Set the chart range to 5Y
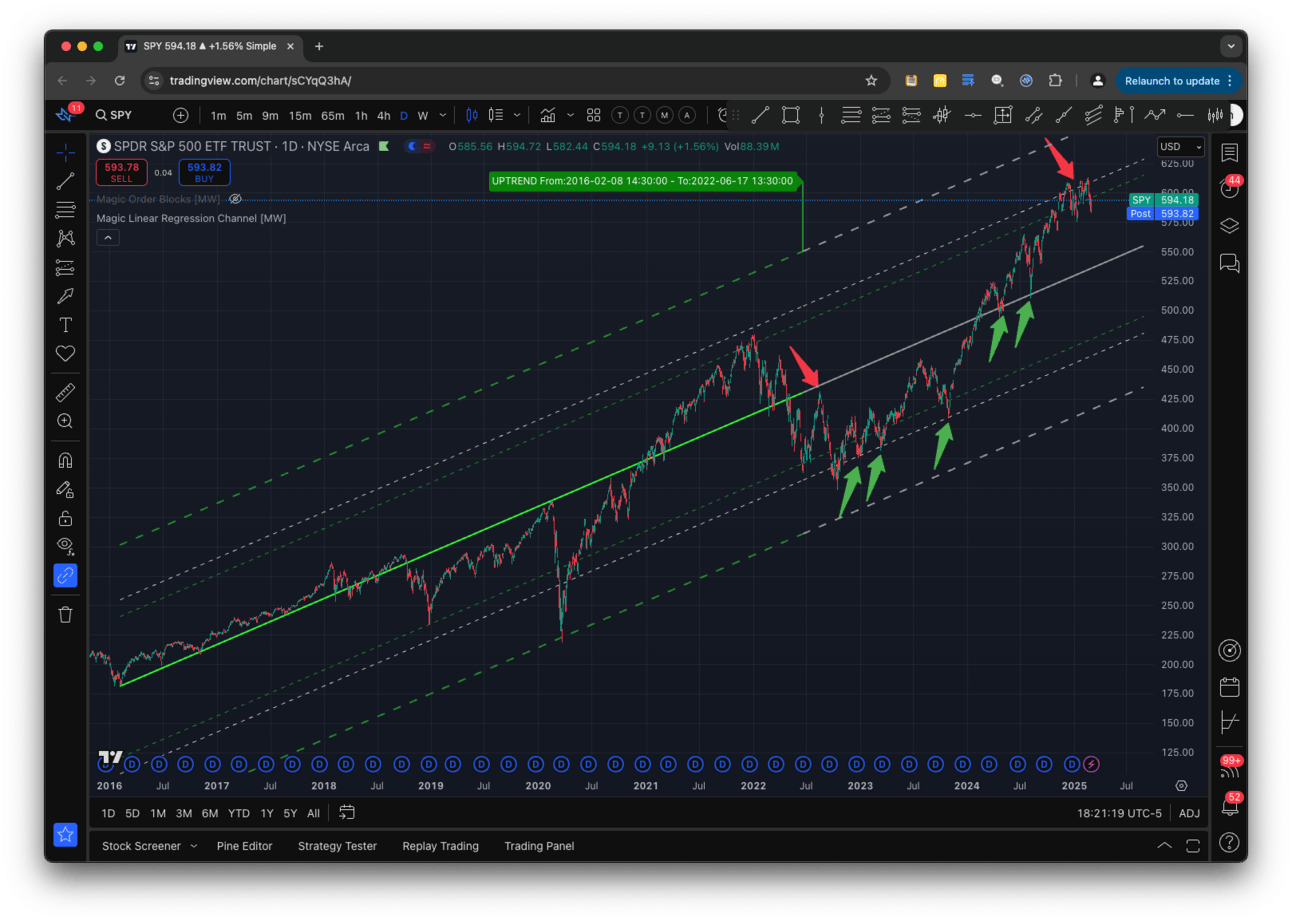This screenshot has height=921, width=1292. 290,813
